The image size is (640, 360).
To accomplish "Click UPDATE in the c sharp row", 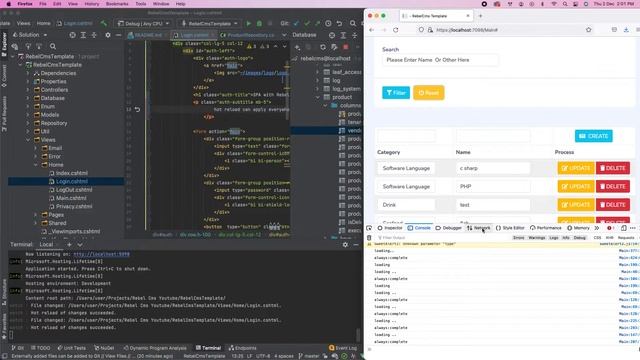I will pos(576,168).
